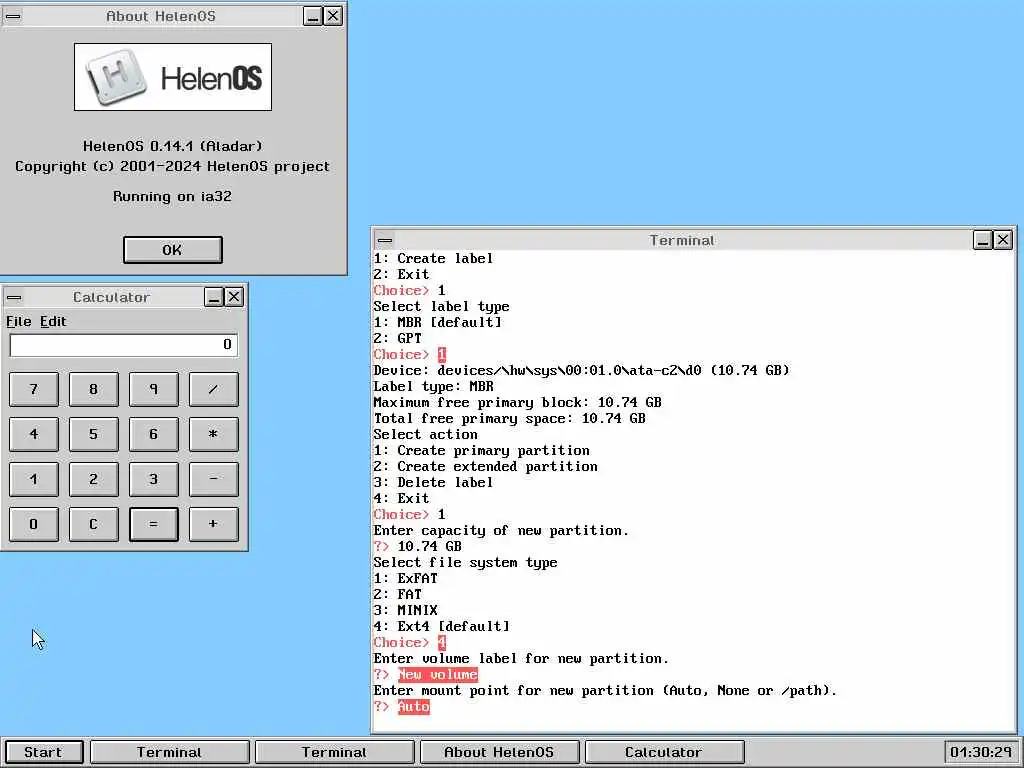Click the '?> 10.74 GB' capacity line
This screenshot has height=768, width=1024.
[x=417, y=547]
